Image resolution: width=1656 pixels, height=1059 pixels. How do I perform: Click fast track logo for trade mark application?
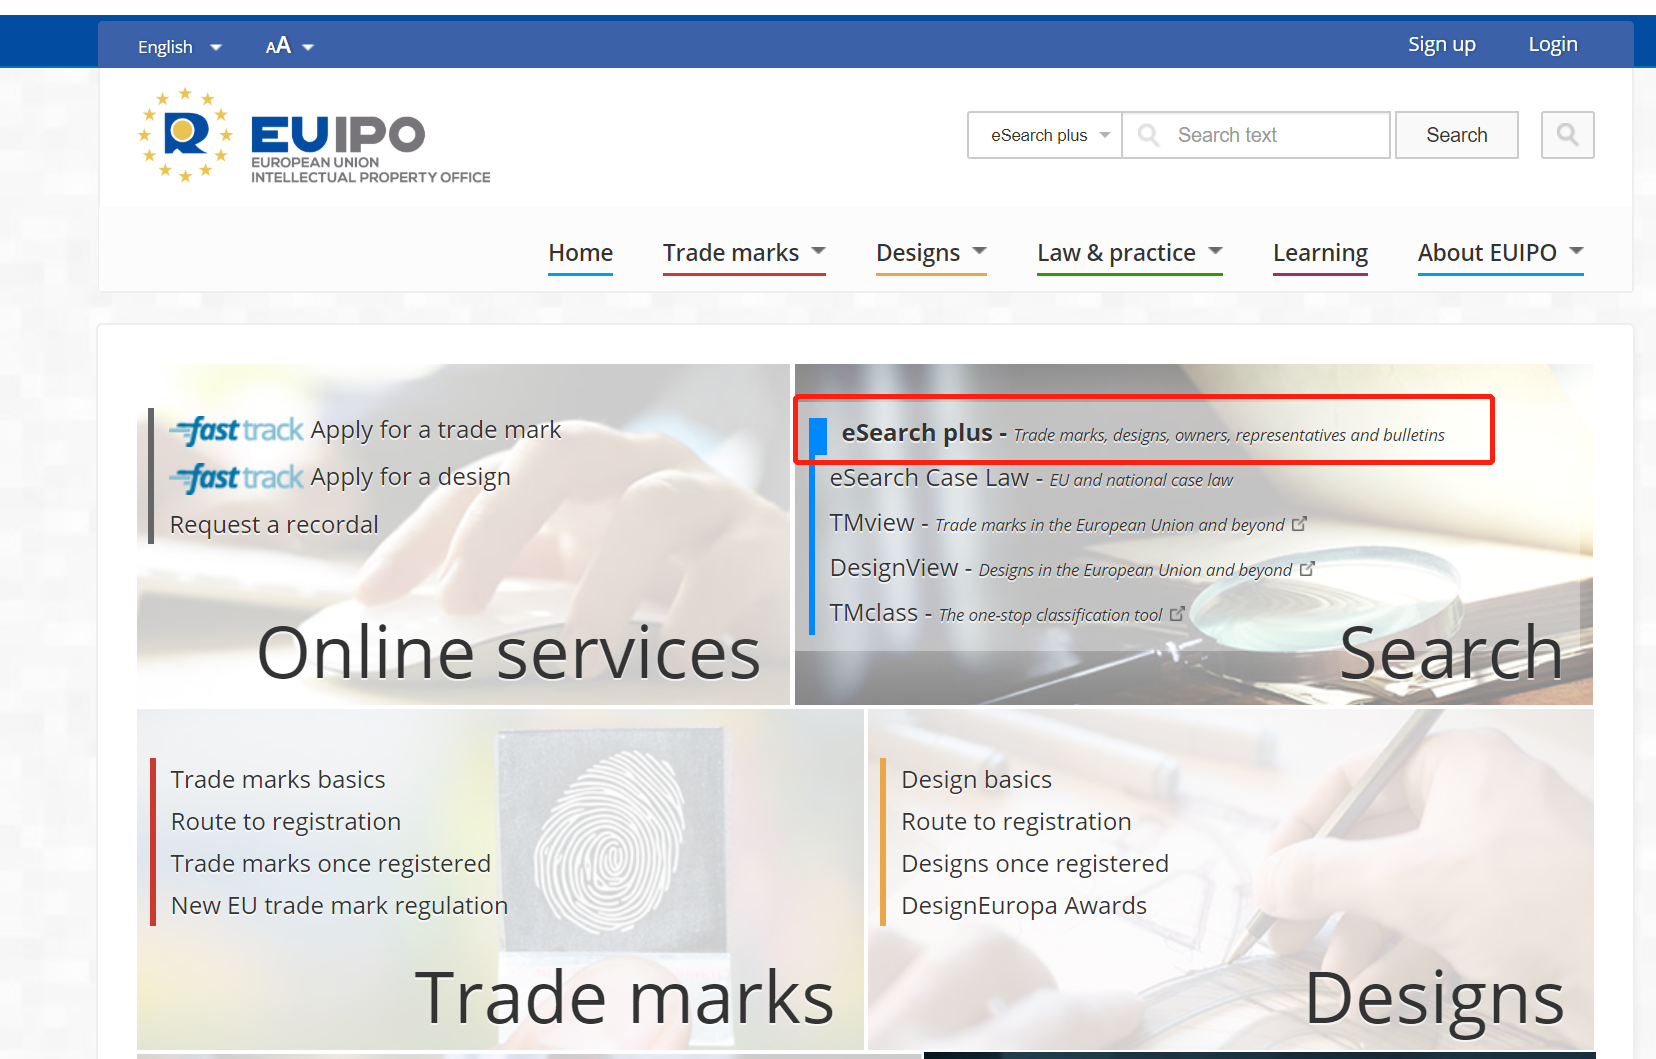point(237,430)
